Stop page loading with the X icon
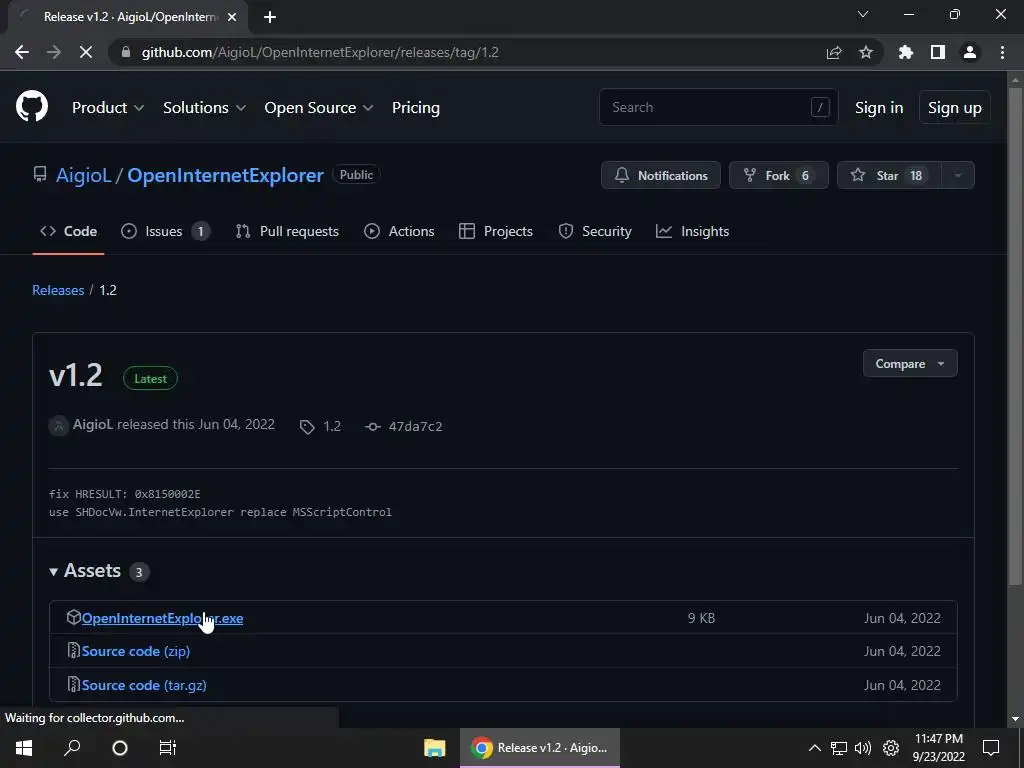The width and height of the screenshot is (1024, 768). [86, 52]
